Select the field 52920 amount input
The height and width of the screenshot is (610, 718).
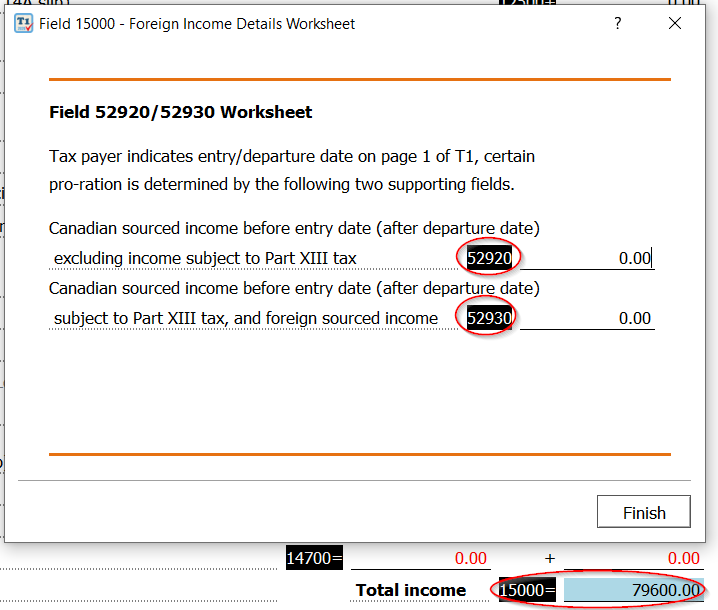pyautogui.click(x=587, y=258)
